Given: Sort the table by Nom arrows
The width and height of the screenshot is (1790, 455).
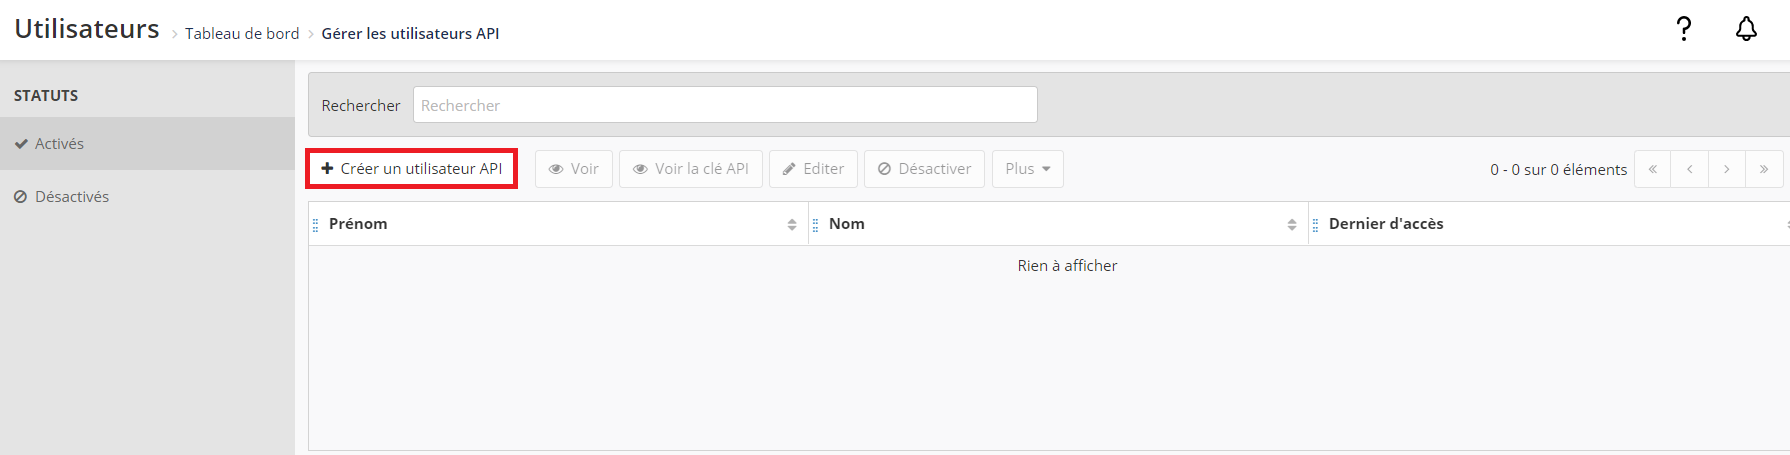Looking at the screenshot, I should tap(1292, 225).
